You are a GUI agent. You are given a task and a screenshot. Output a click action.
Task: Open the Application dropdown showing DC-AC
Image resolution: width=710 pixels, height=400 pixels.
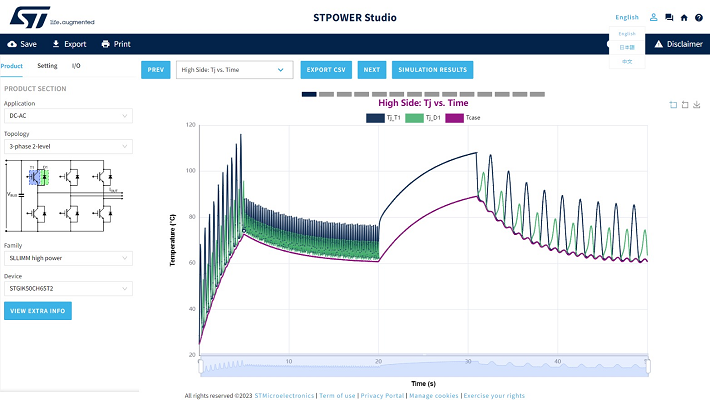tap(67, 116)
